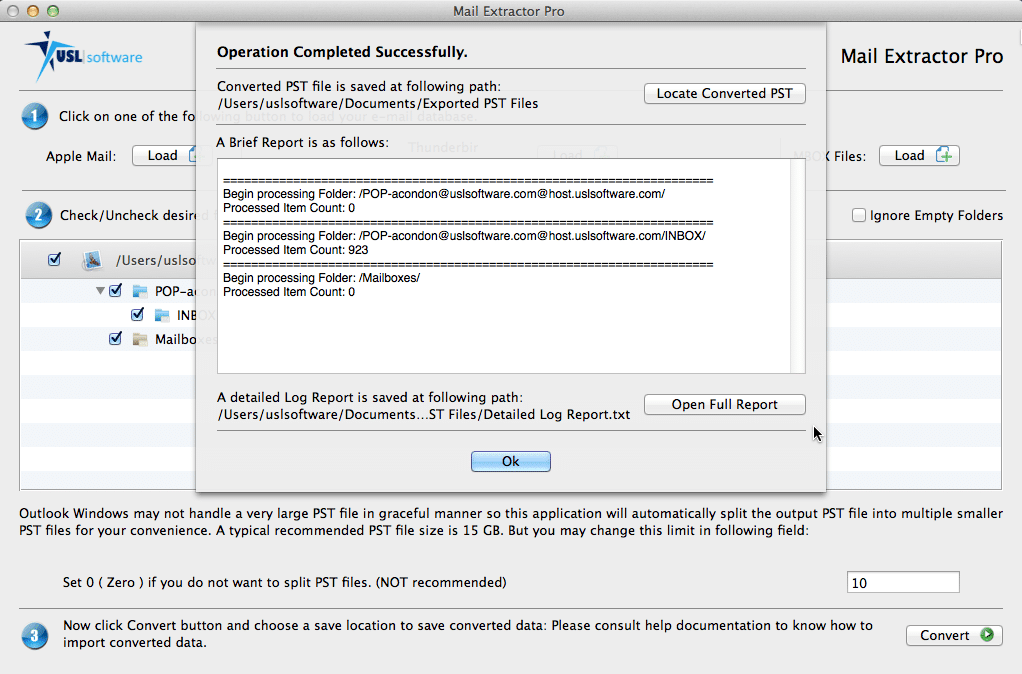
Task: Enable the Ignore Empty Folders checkbox
Action: pyautogui.click(x=858, y=215)
